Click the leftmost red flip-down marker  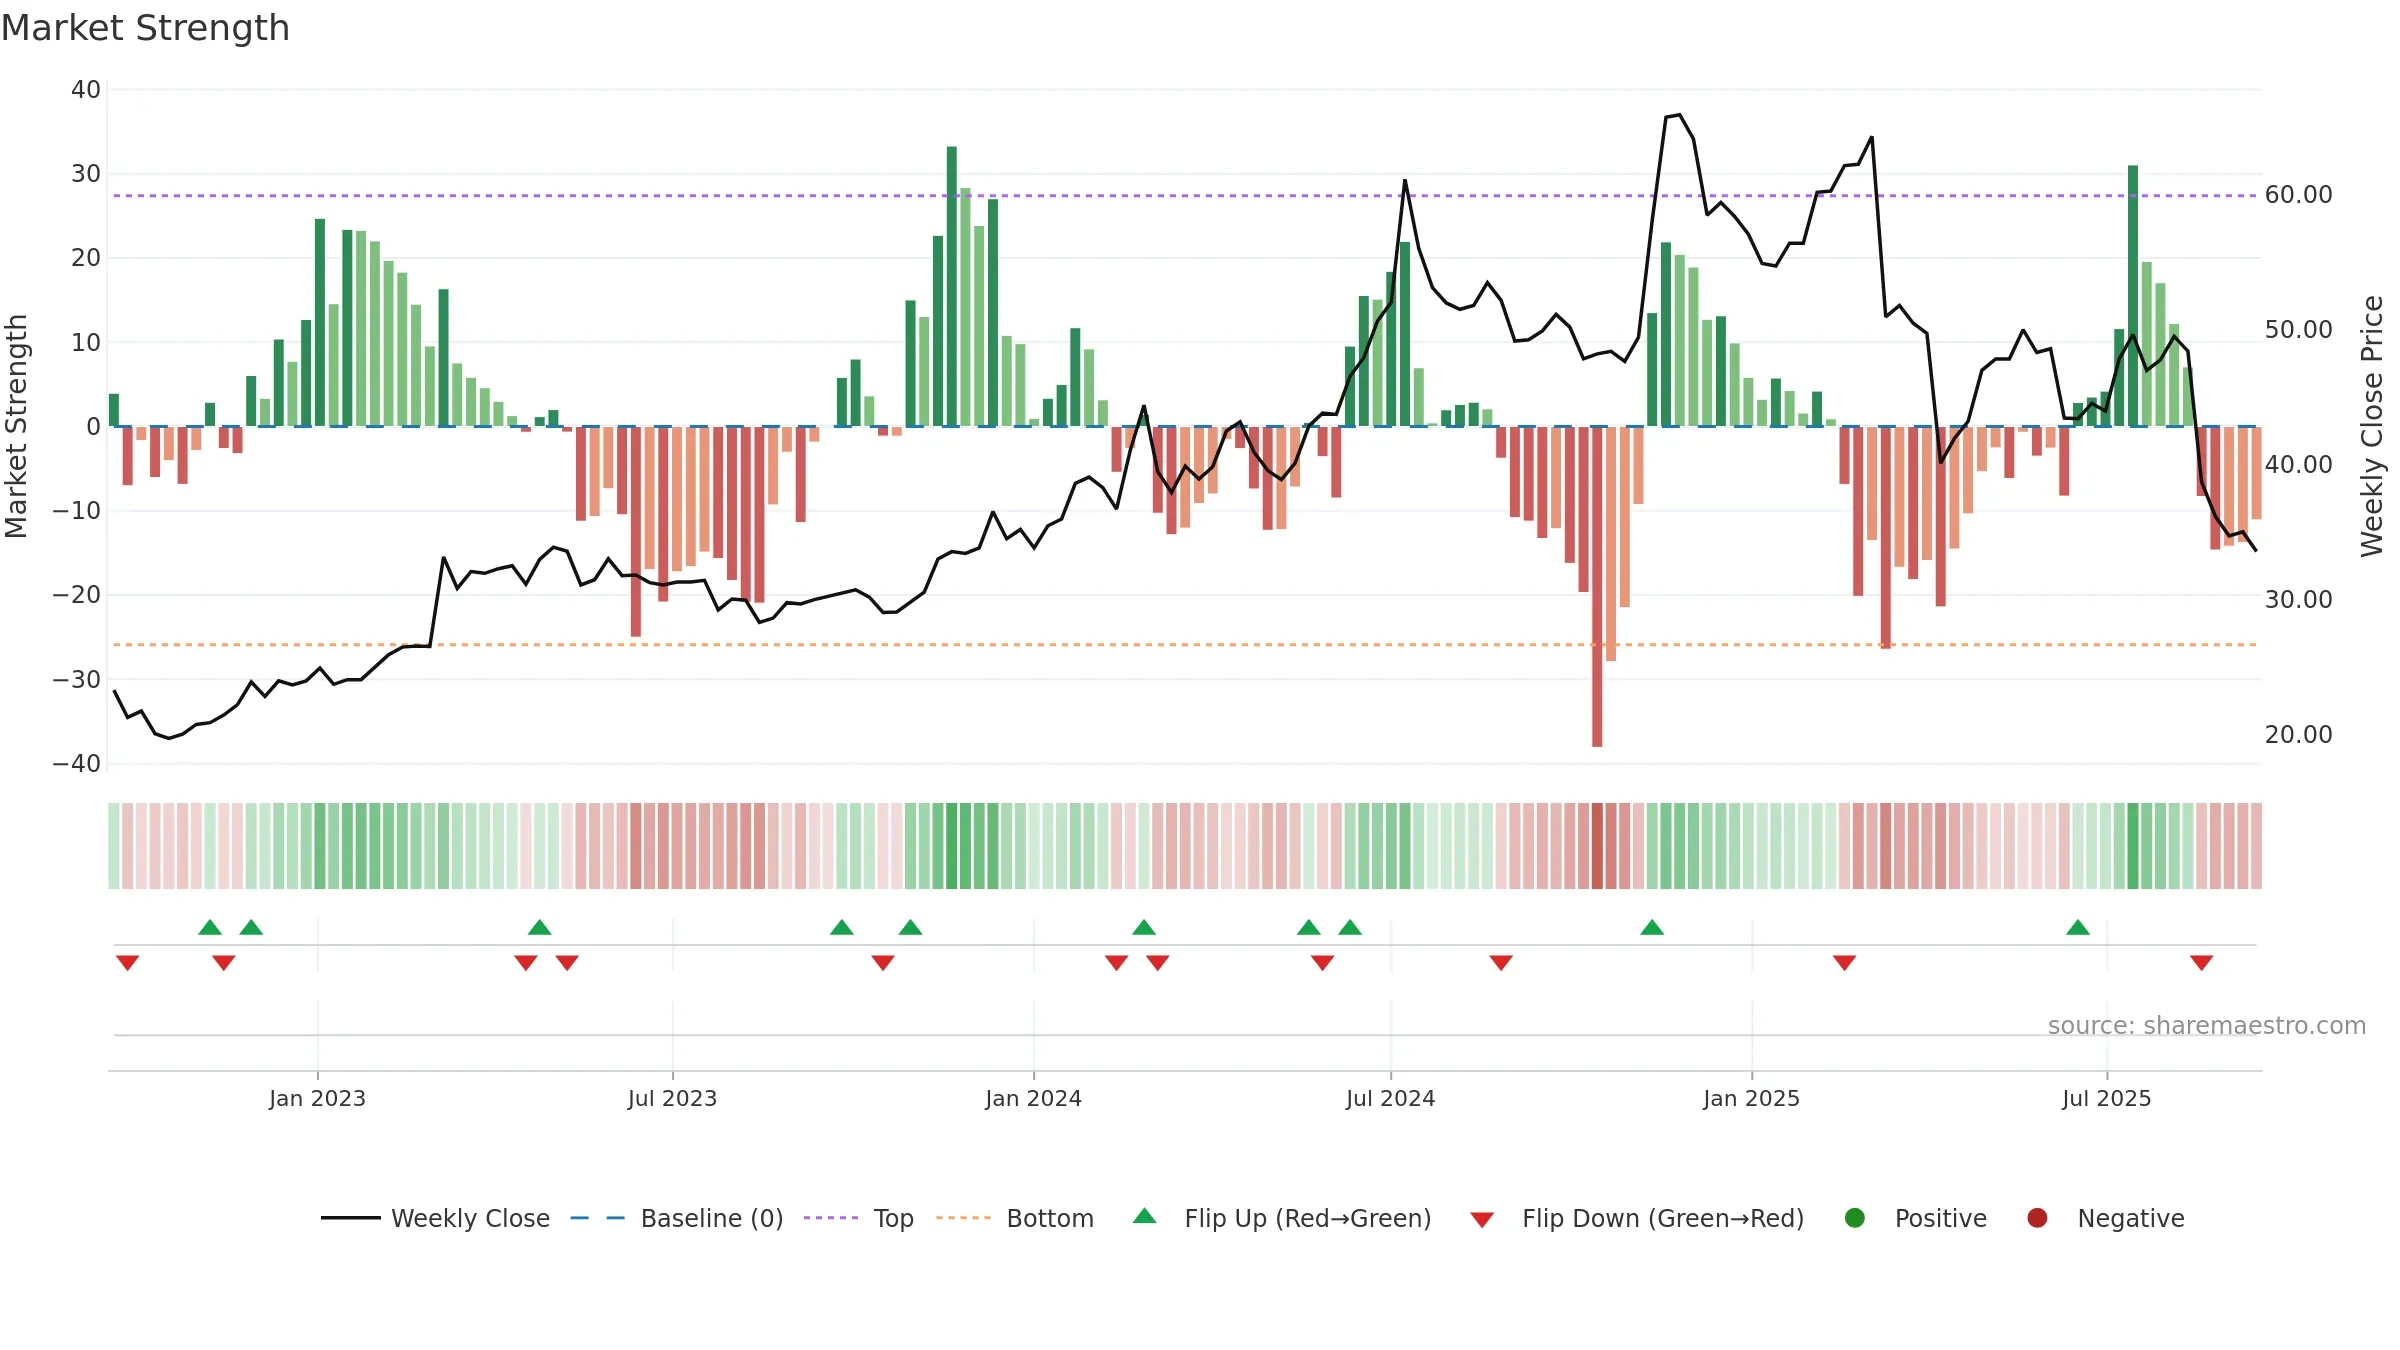tap(127, 962)
